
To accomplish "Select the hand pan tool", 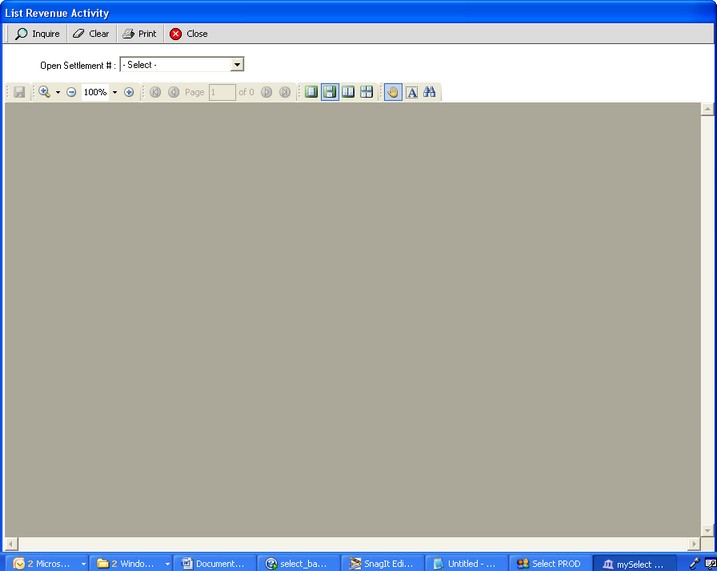I will coord(393,92).
